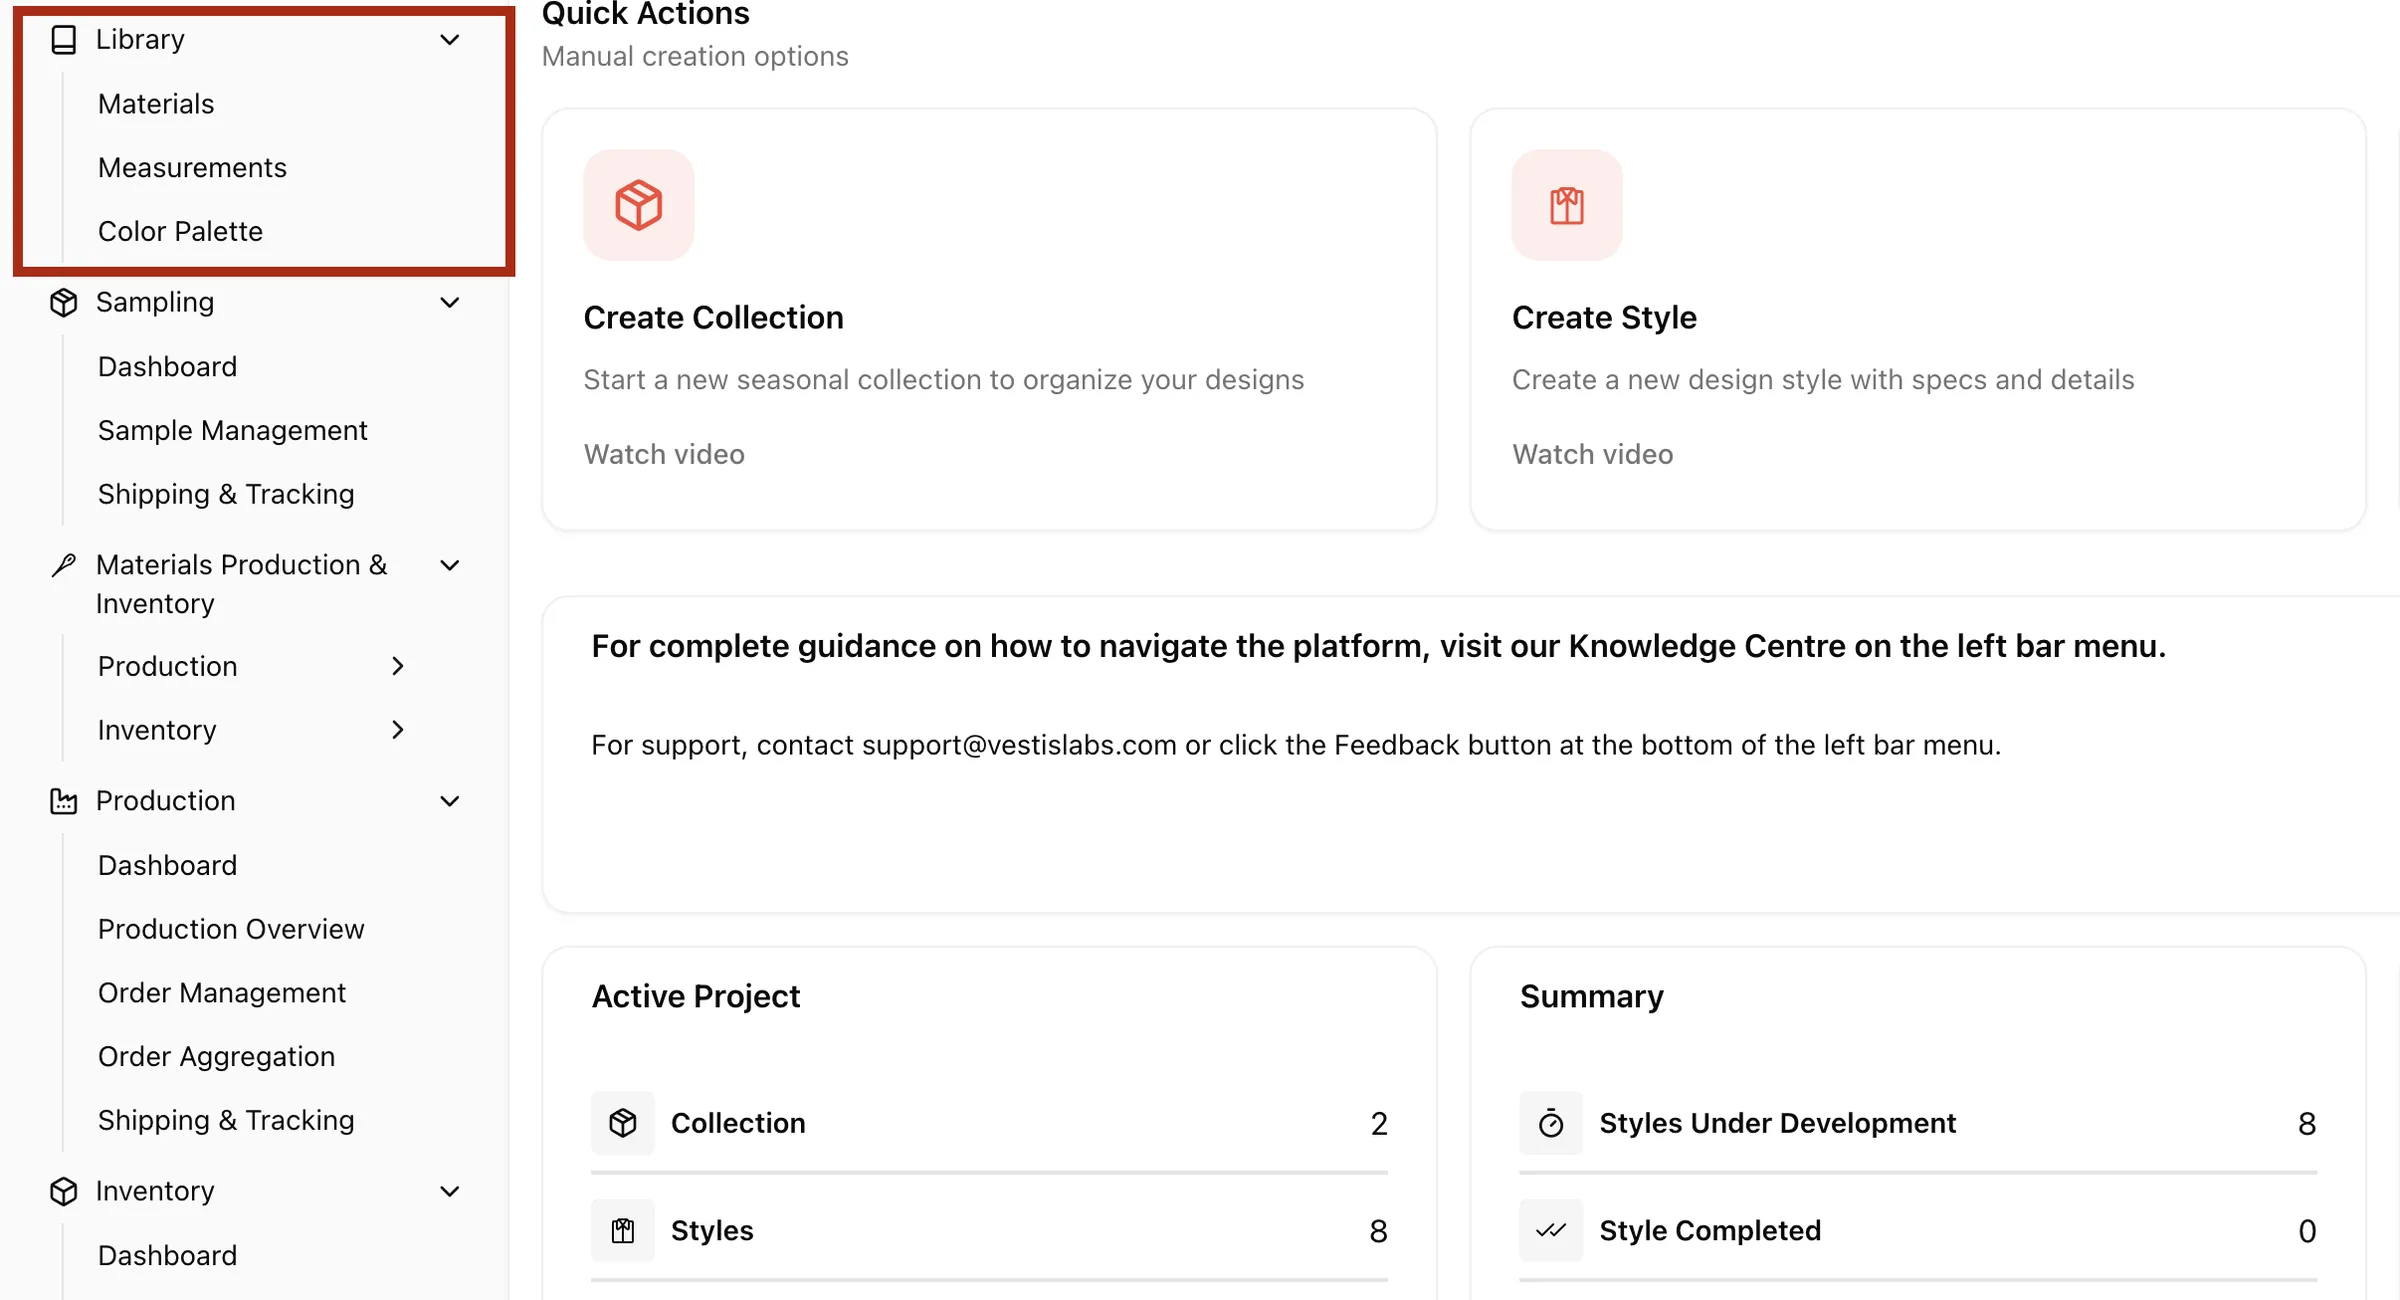Open Materials in the Library menu
The image size is (2400, 1300).
156,104
